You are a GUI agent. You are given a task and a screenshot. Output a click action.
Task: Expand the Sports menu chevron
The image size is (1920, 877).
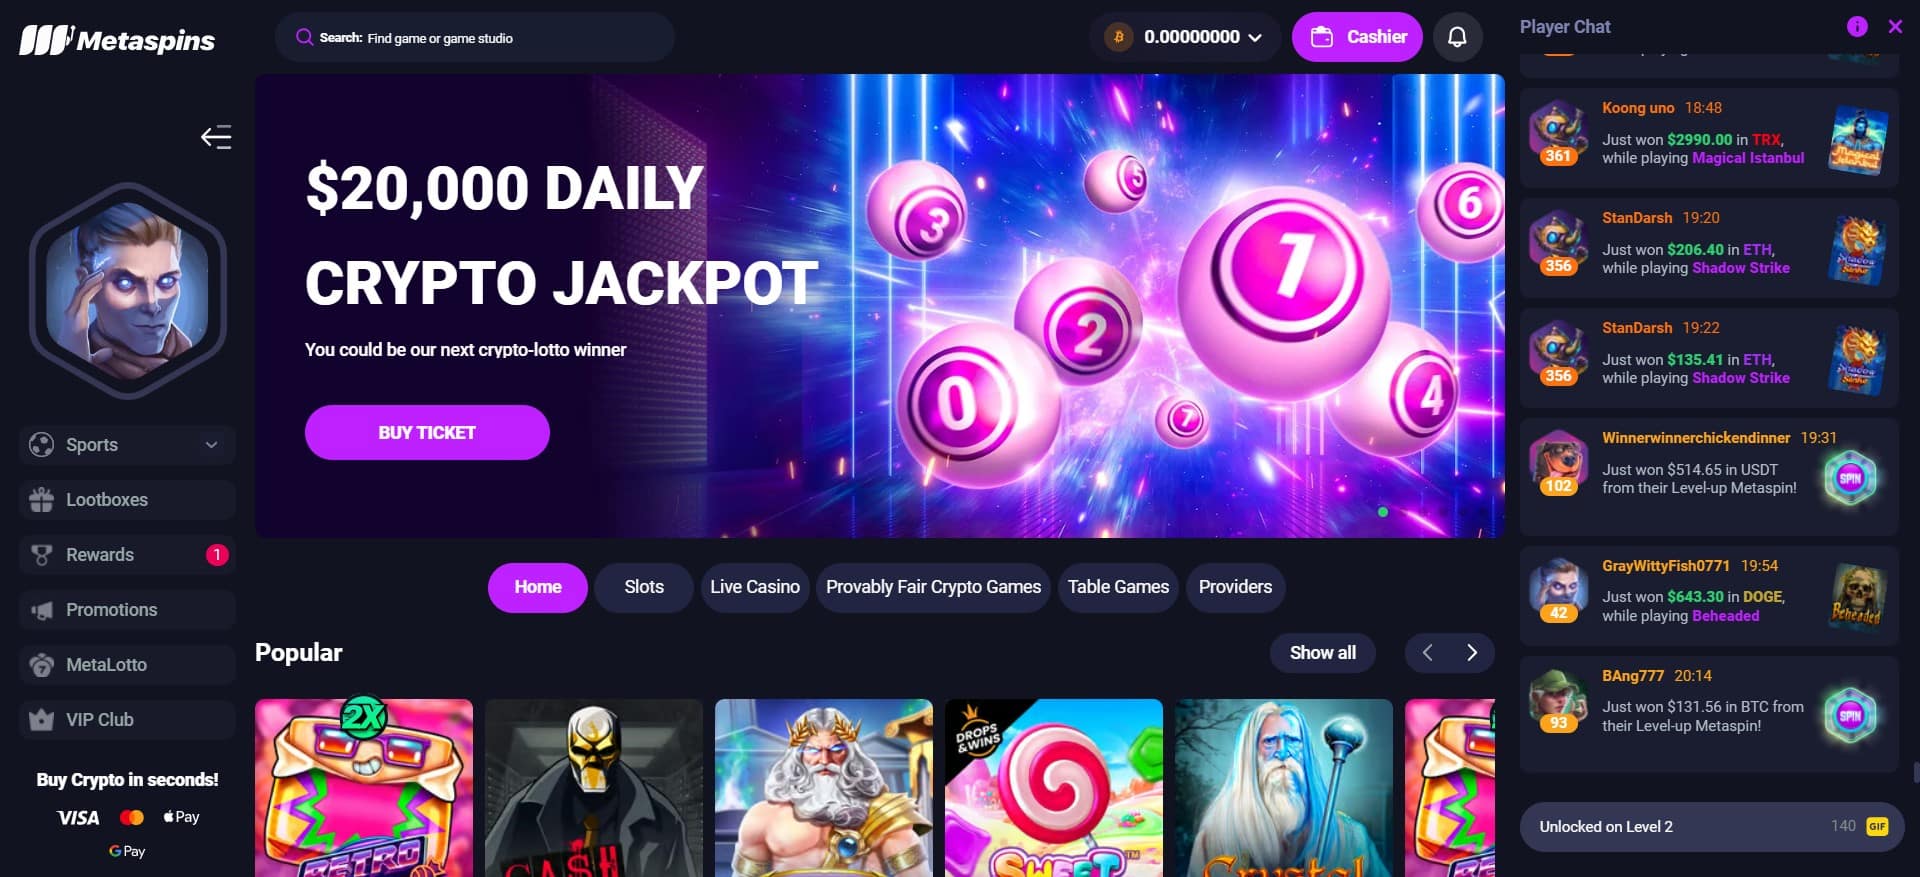211,445
